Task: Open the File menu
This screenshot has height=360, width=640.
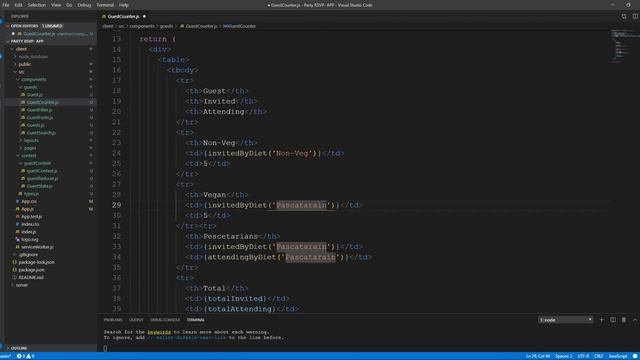Action: point(6,5)
